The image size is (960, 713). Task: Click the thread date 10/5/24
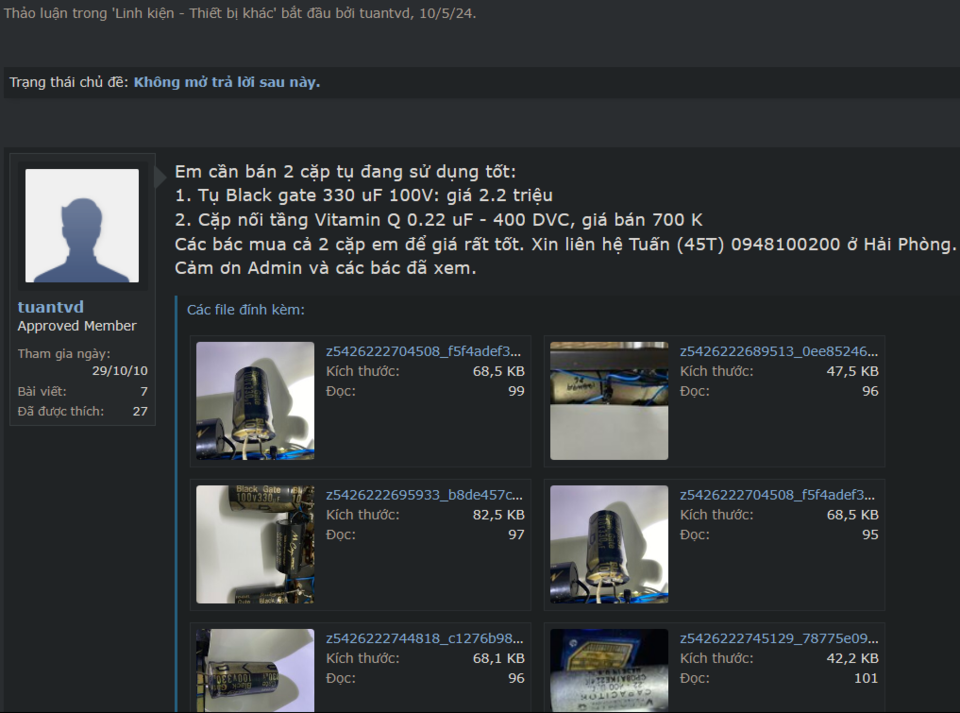(x=447, y=13)
